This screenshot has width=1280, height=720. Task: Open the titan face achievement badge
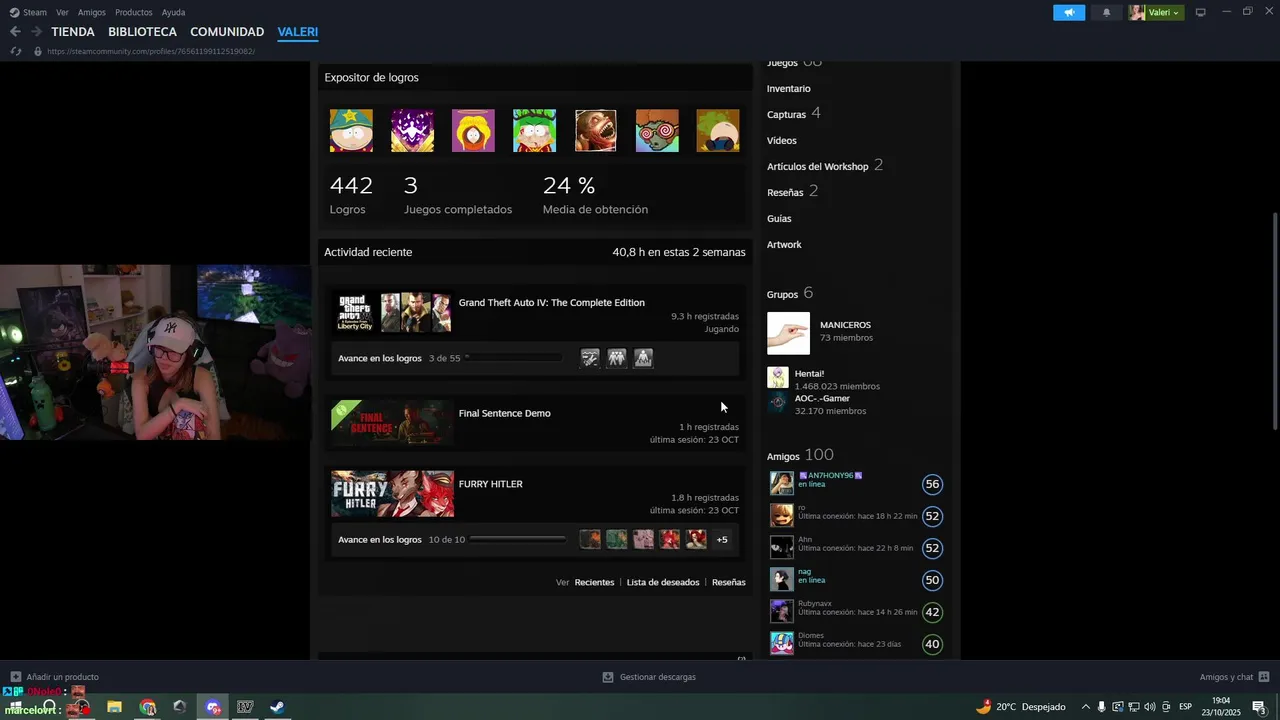596,131
